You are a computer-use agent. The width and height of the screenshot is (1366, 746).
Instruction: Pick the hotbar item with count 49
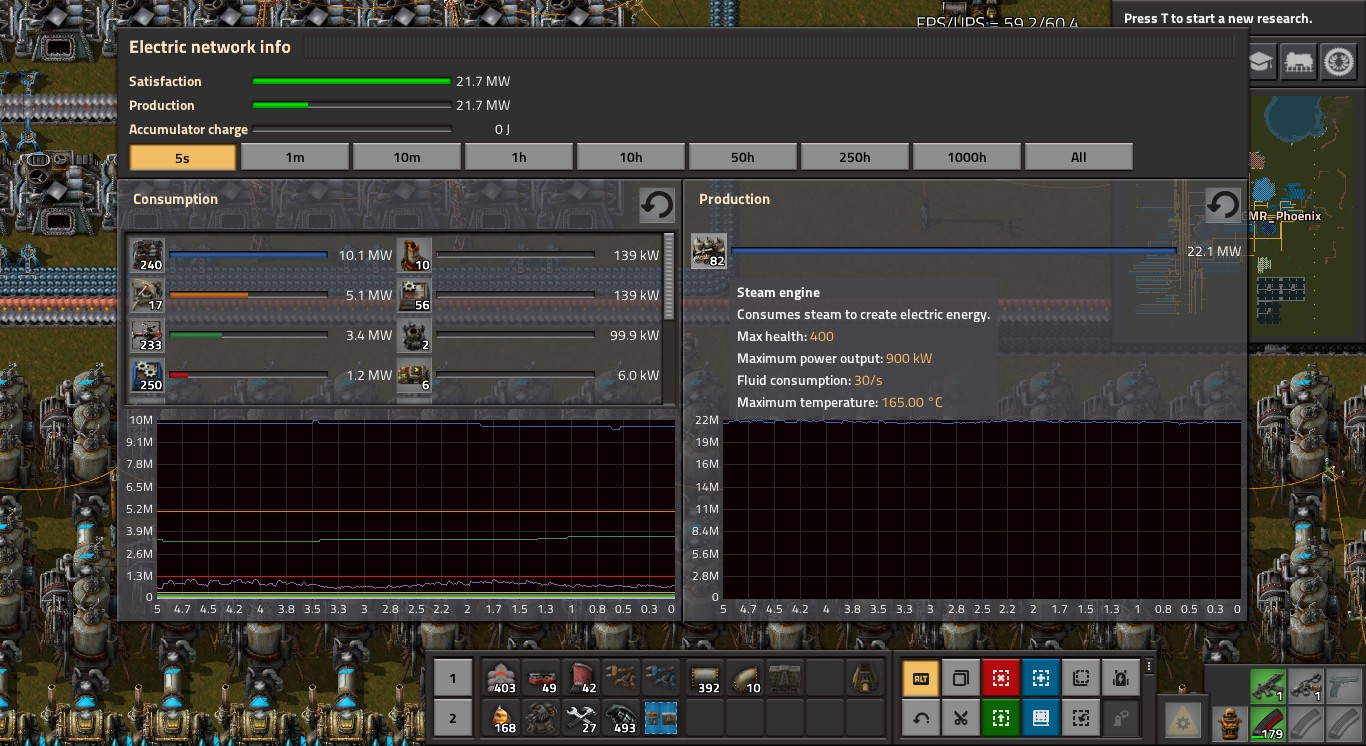(541, 677)
